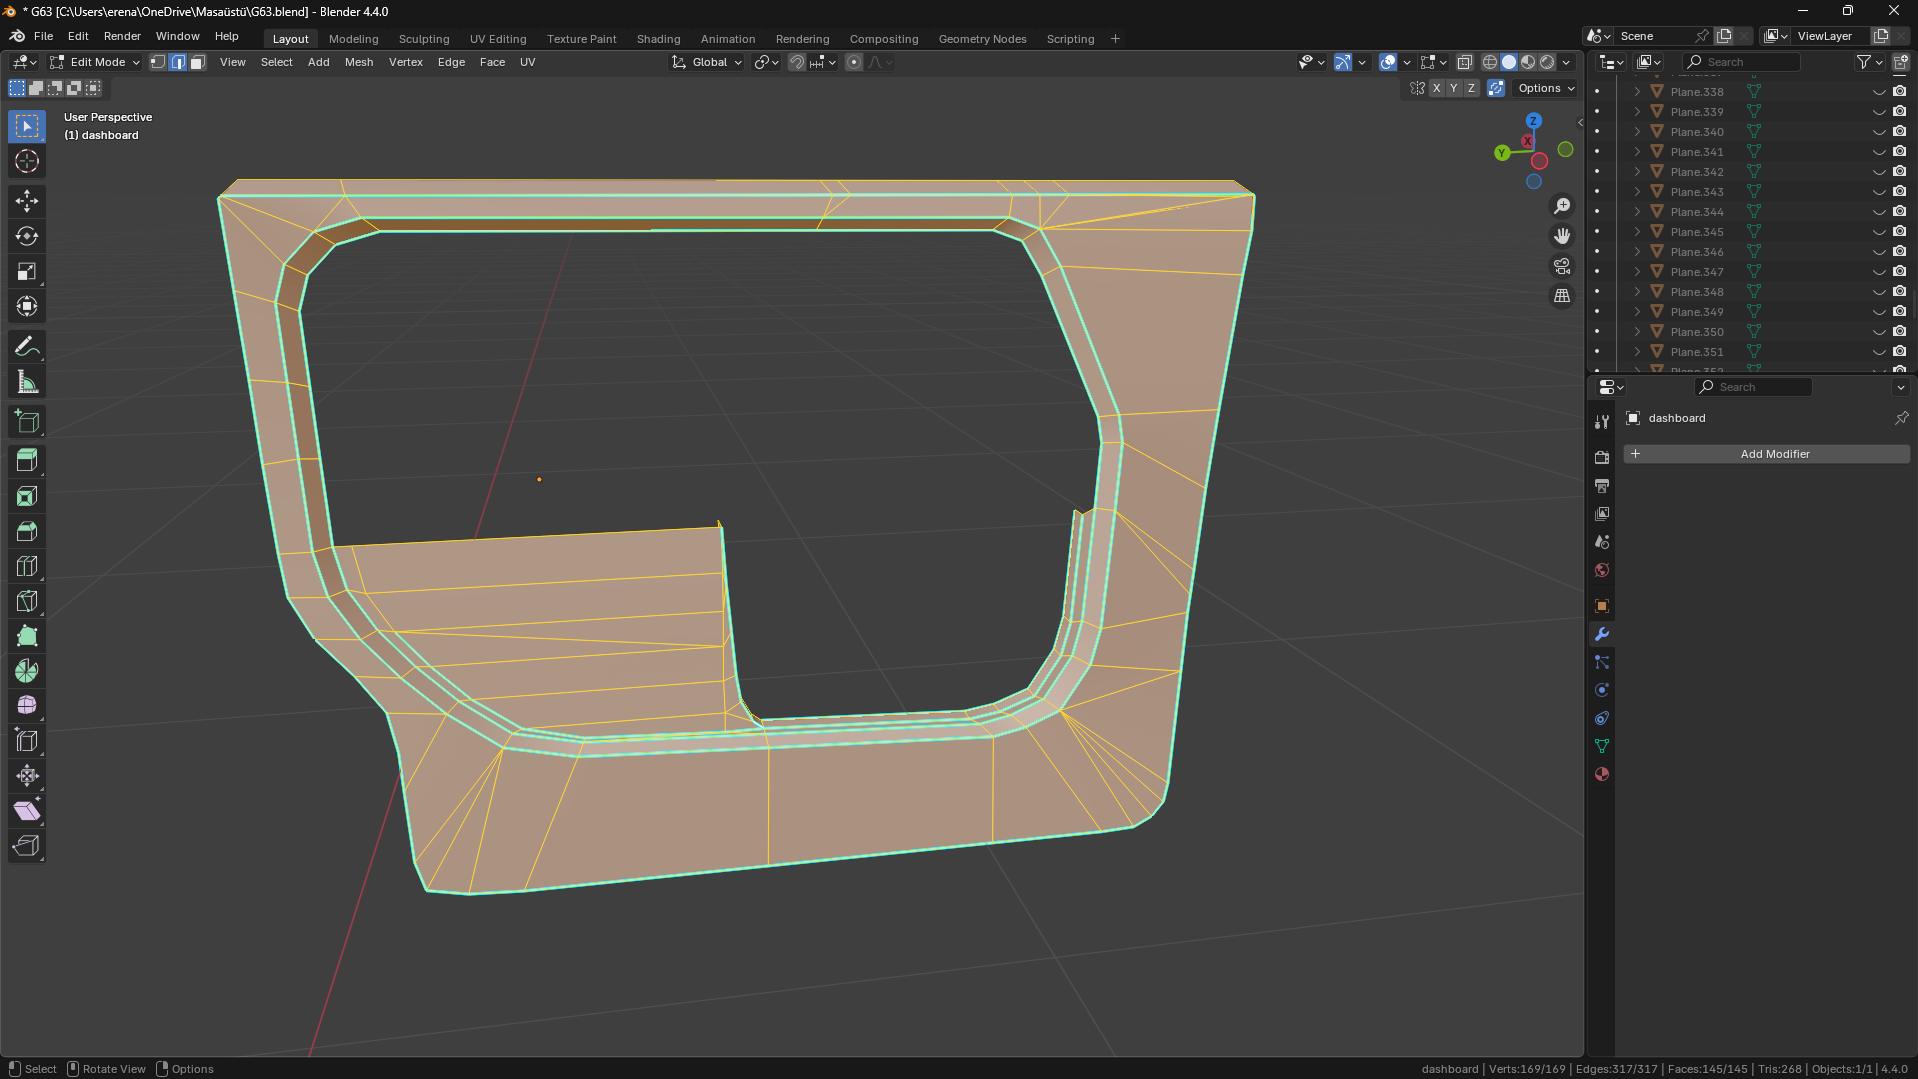Toggle X axis mirror
The image size is (1918, 1079).
[x=1436, y=88]
